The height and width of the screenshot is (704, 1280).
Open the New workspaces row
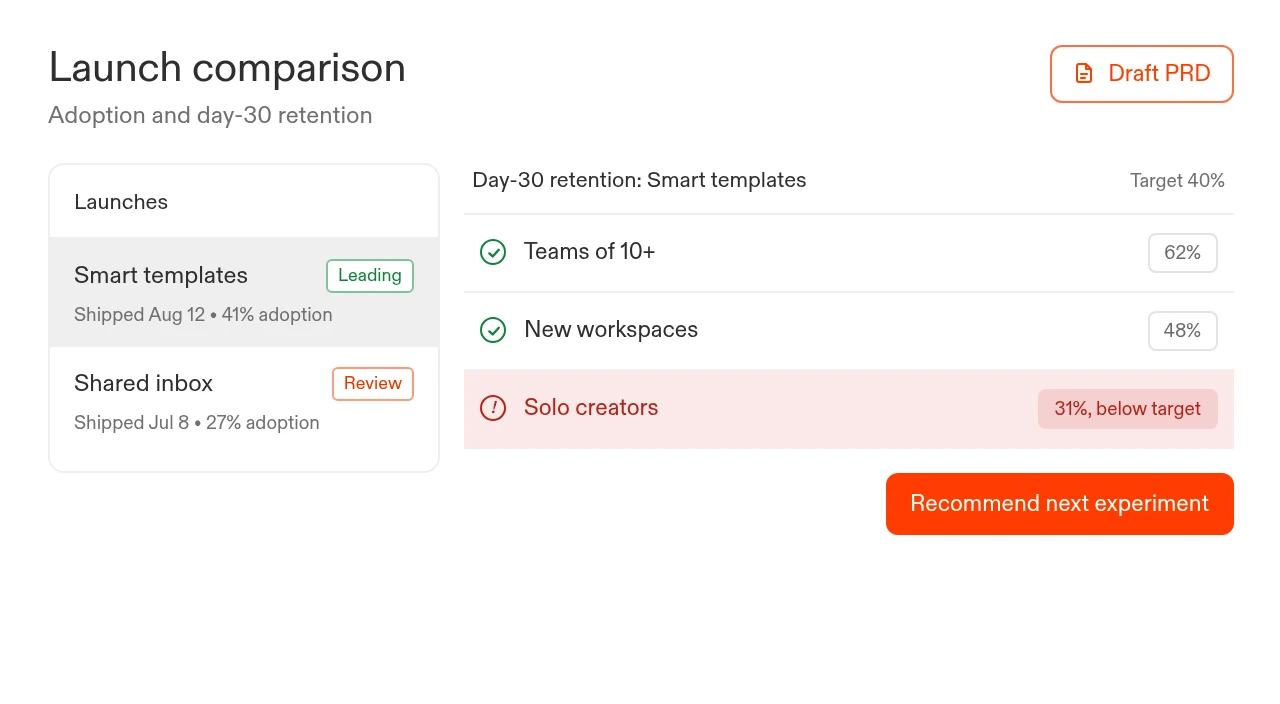[x=849, y=331]
